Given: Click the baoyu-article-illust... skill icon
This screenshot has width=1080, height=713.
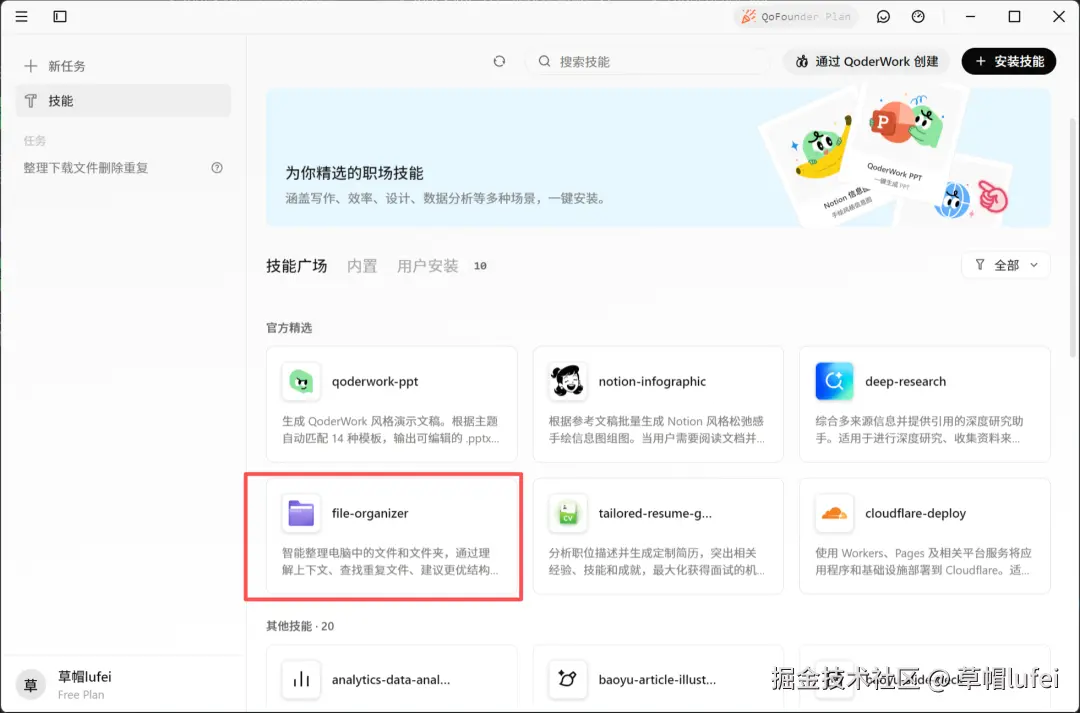Looking at the screenshot, I should tap(568, 679).
